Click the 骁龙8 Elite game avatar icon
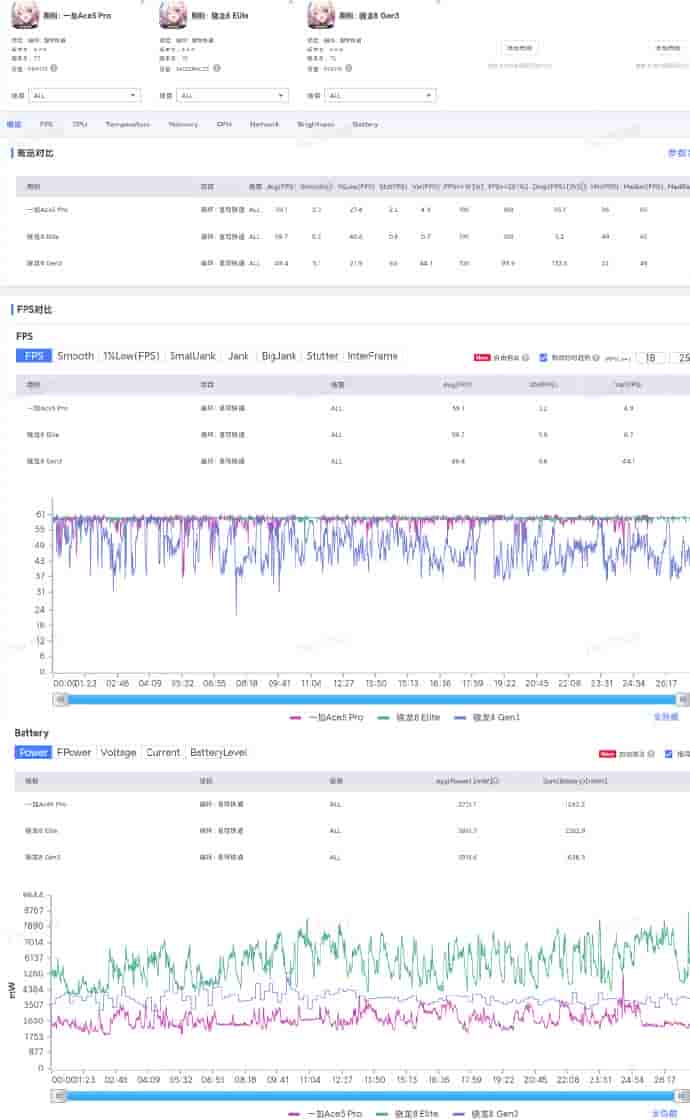The image size is (690, 1120). [173, 14]
